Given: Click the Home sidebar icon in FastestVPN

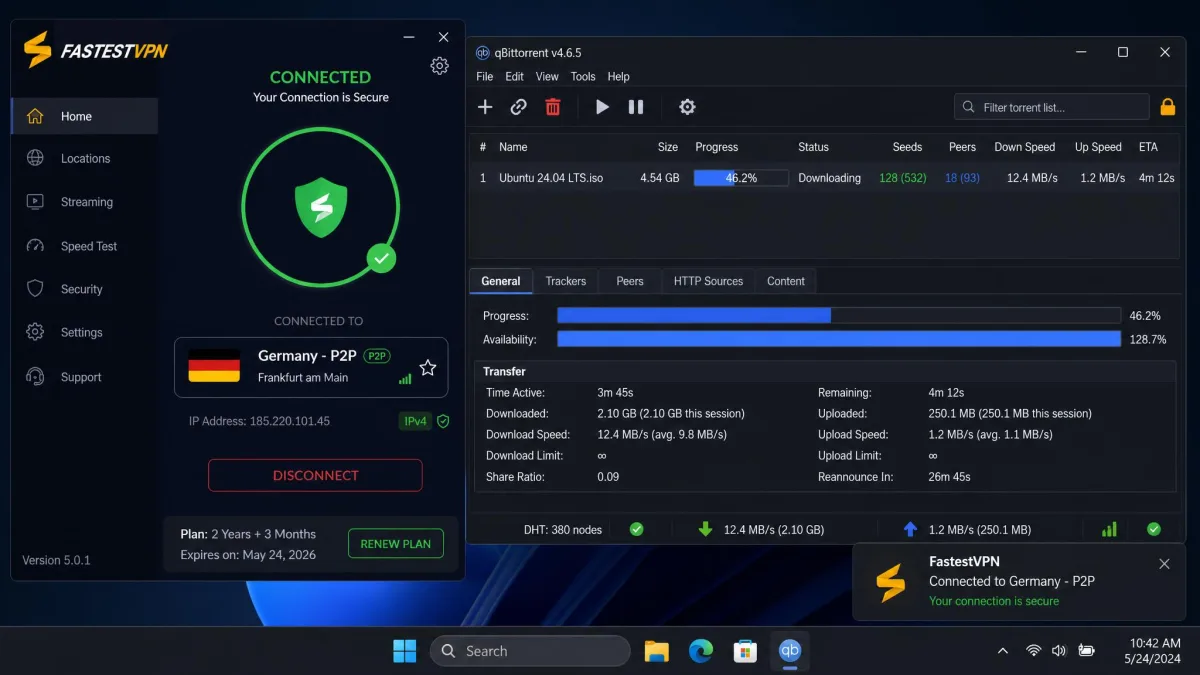Looking at the screenshot, I should tap(35, 116).
